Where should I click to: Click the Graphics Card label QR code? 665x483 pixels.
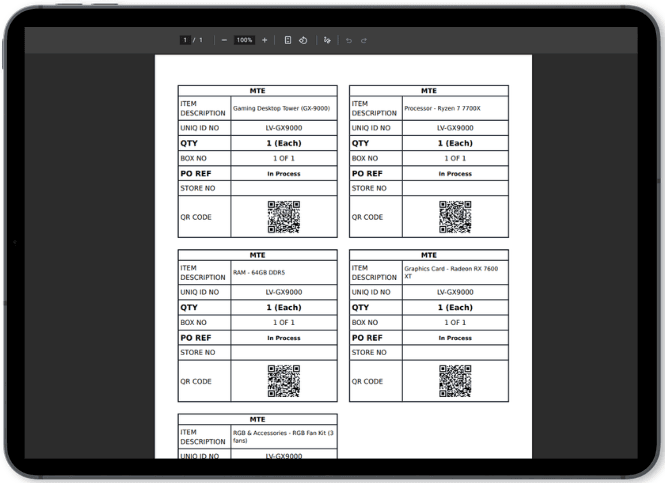tap(455, 381)
